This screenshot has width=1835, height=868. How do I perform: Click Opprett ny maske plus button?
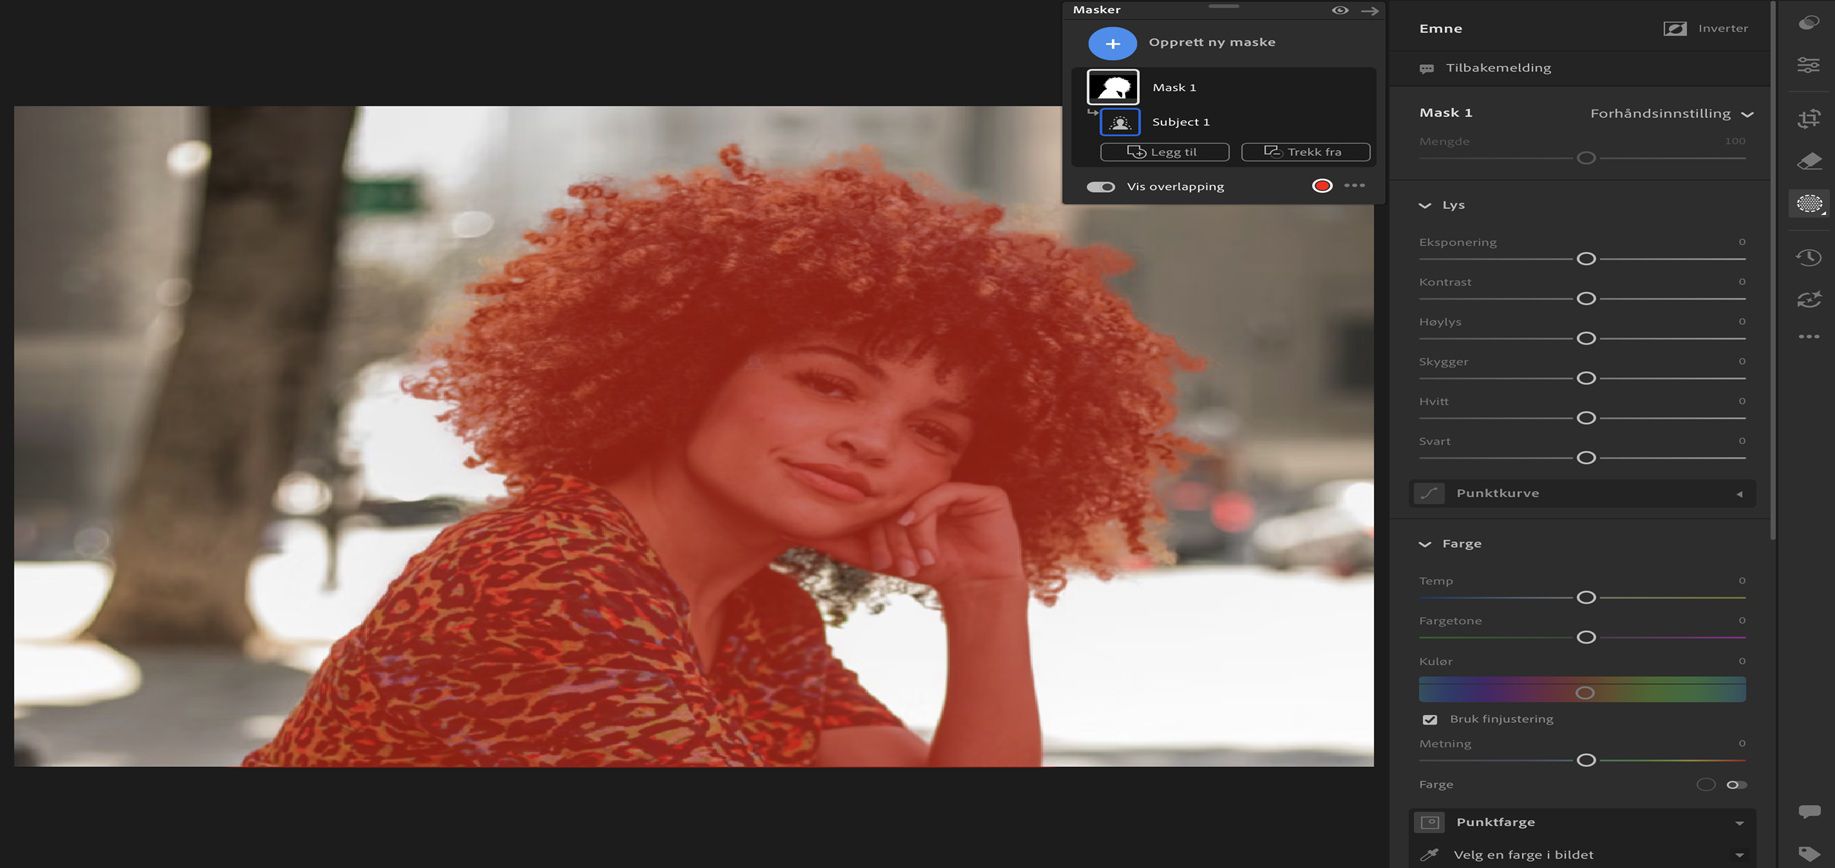1112,43
